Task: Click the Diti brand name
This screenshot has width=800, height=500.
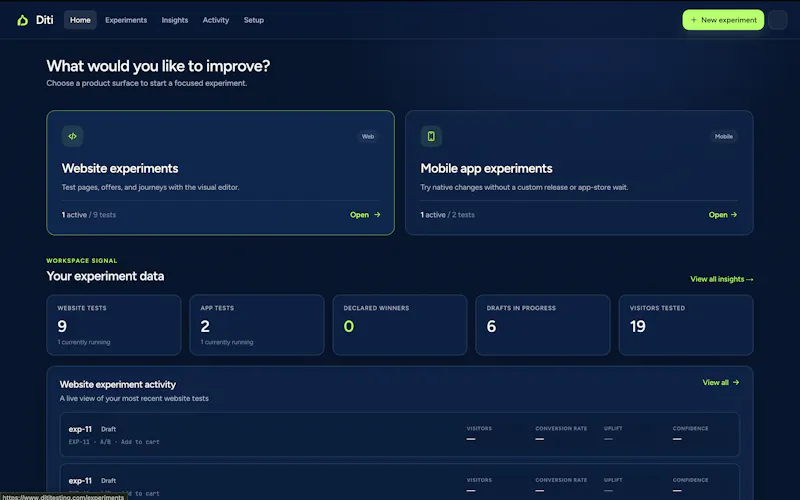Action: click(x=44, y=20)
